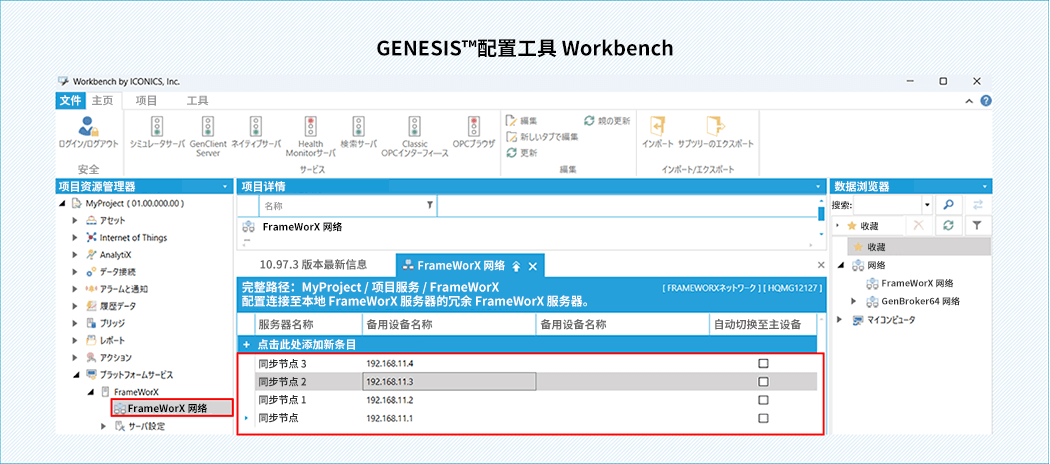The width and height of the screenshot is (1050, 464).
Task: Expand the Internet of Things tree node
Action: (x=75, y=238)
